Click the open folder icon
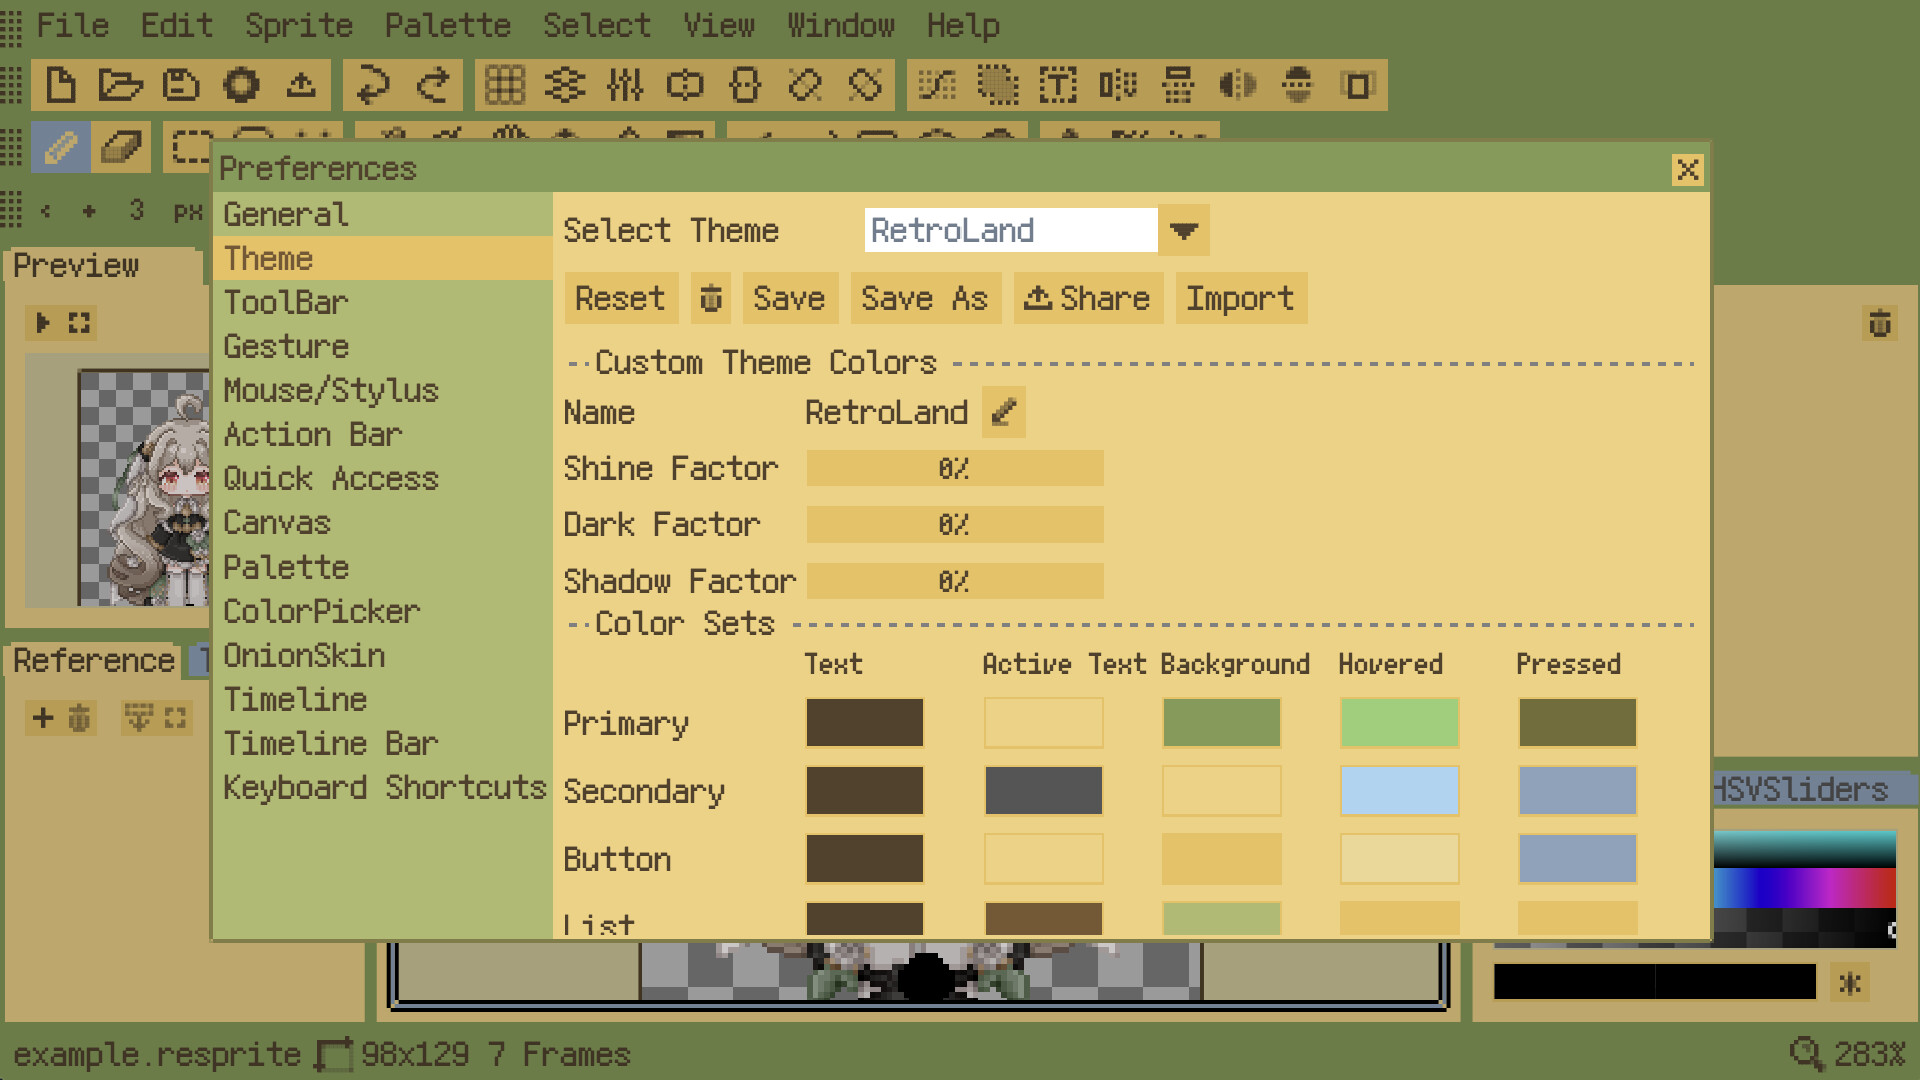Screen dimensions: 1920x1080 120,85
